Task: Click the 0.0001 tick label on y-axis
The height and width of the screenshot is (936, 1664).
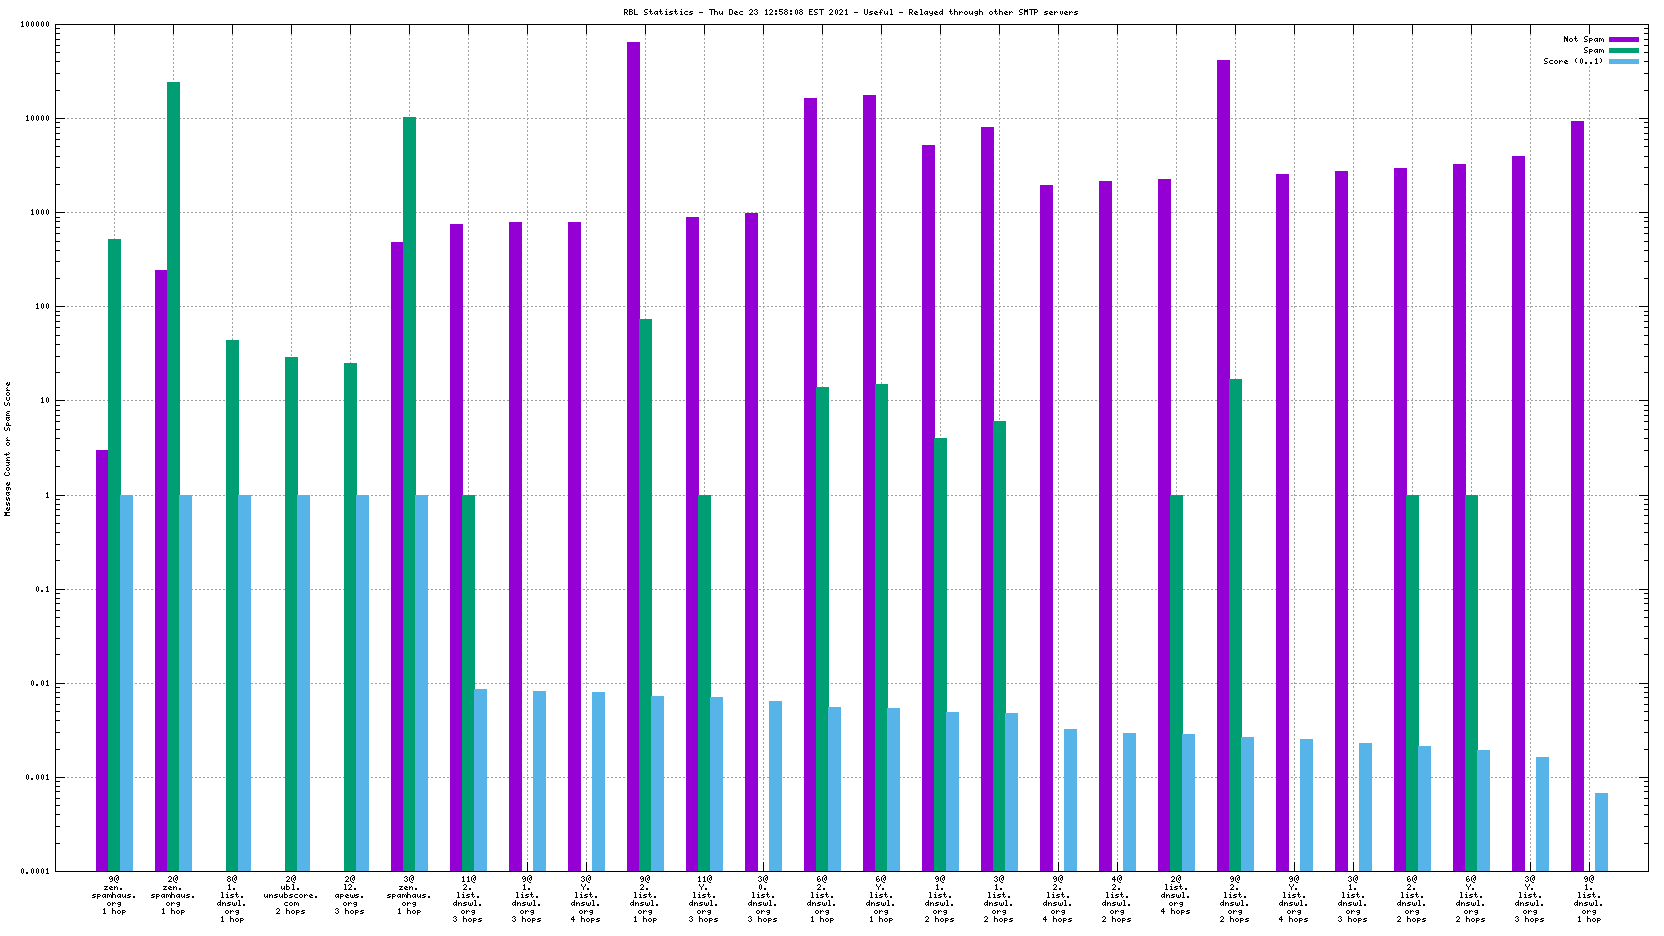Action: coord(37,871)
